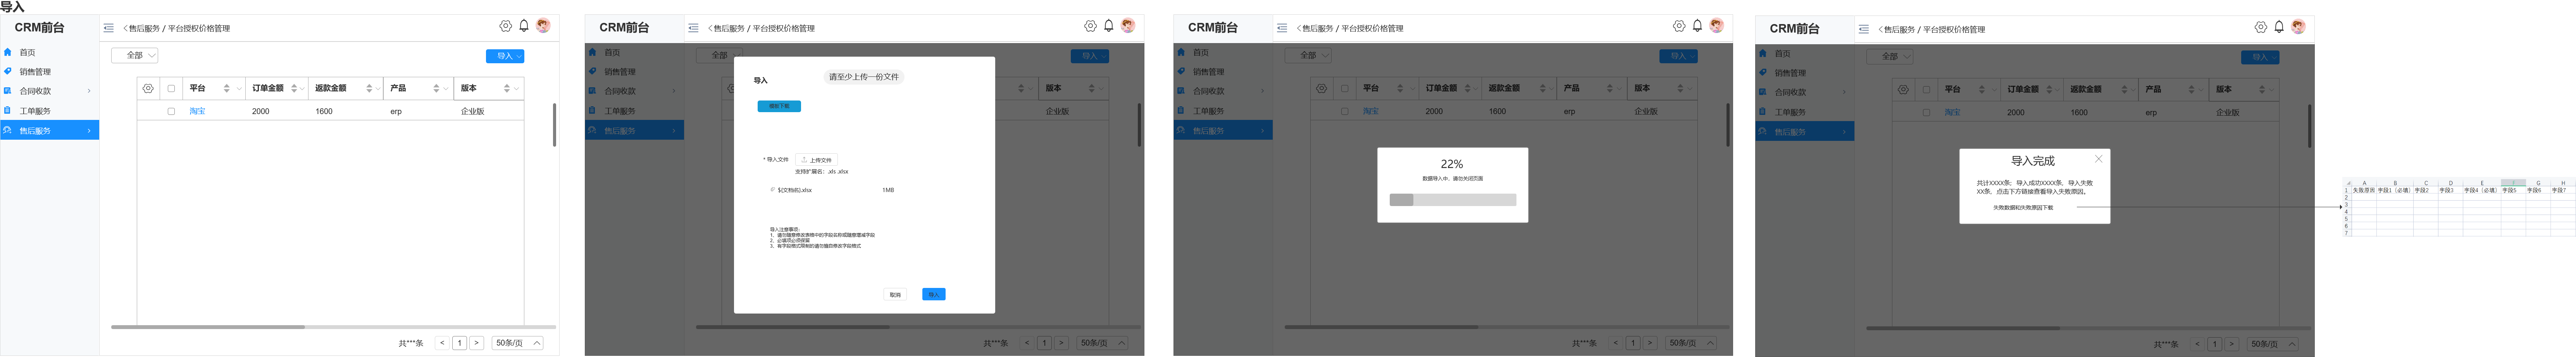Select 首页 in 导入完成 screen sidebar
2576x357 pixels.
click(x=1805, y=53)
